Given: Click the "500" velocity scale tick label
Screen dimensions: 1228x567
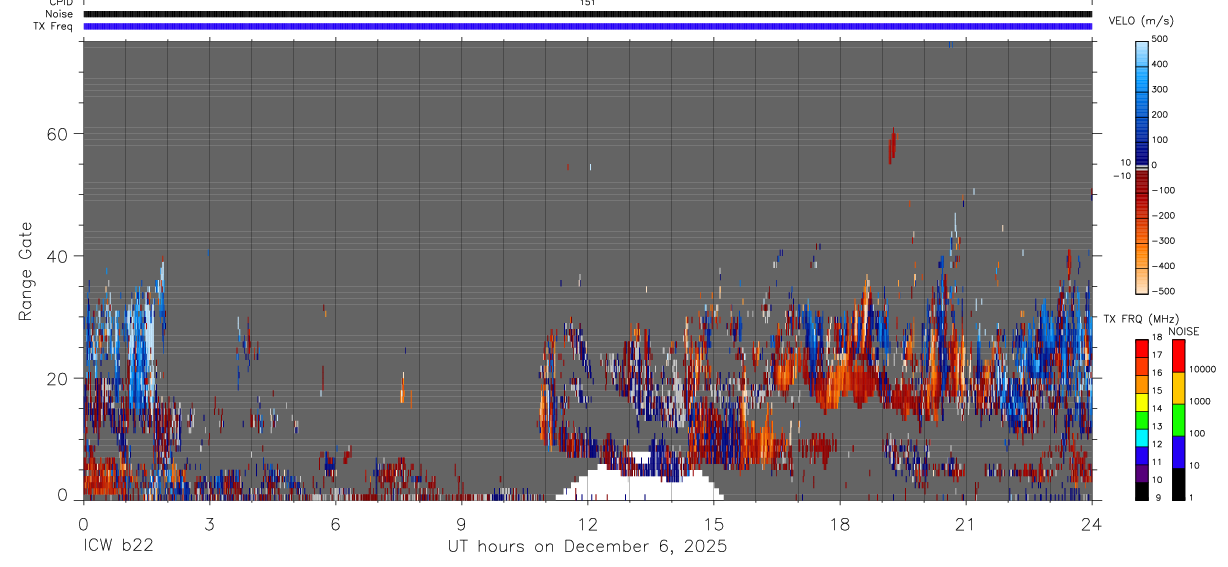Looking at the screenshot, I should click(1160, 39).
